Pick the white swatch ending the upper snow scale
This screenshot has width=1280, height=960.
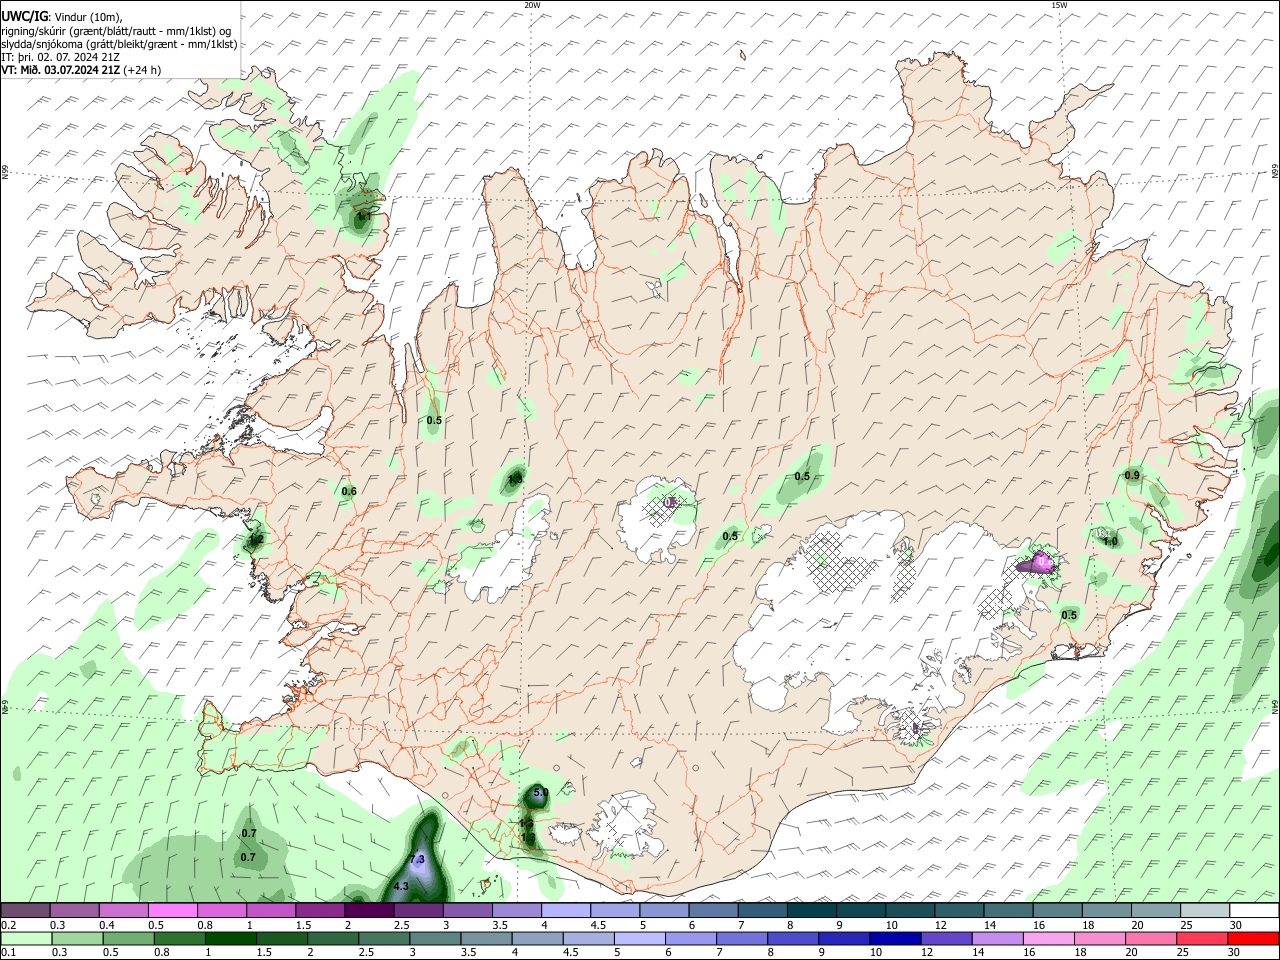(1253, 911)
